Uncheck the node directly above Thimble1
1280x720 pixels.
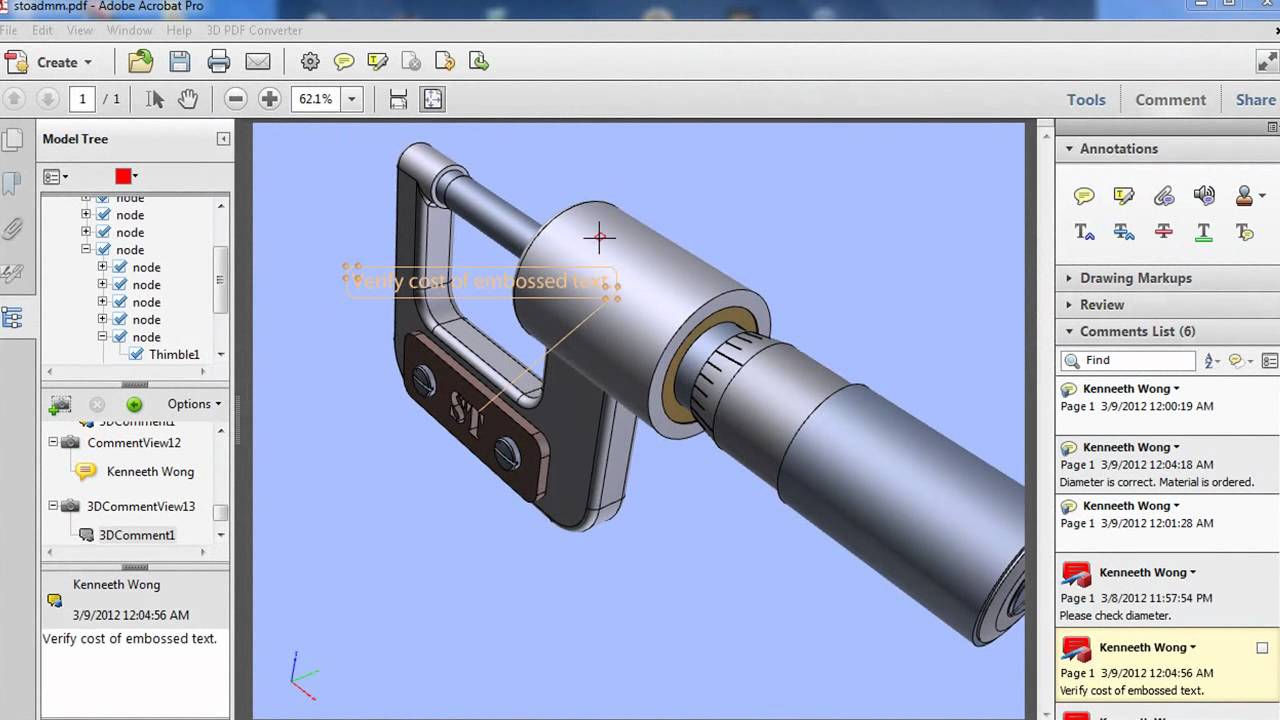click(120, 337)
